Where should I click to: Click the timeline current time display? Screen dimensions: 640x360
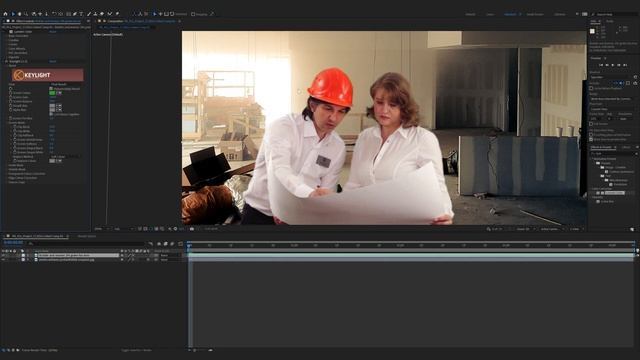point(13,243)
